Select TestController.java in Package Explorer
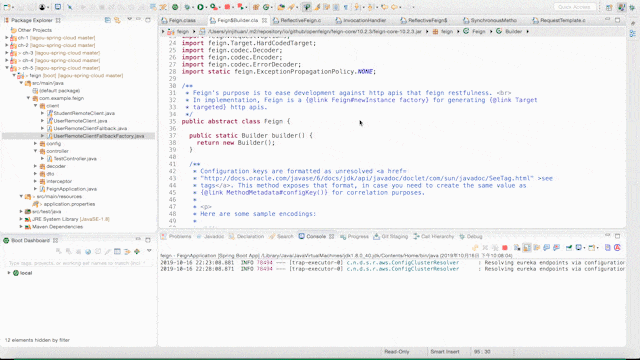 tap(75, 158)
